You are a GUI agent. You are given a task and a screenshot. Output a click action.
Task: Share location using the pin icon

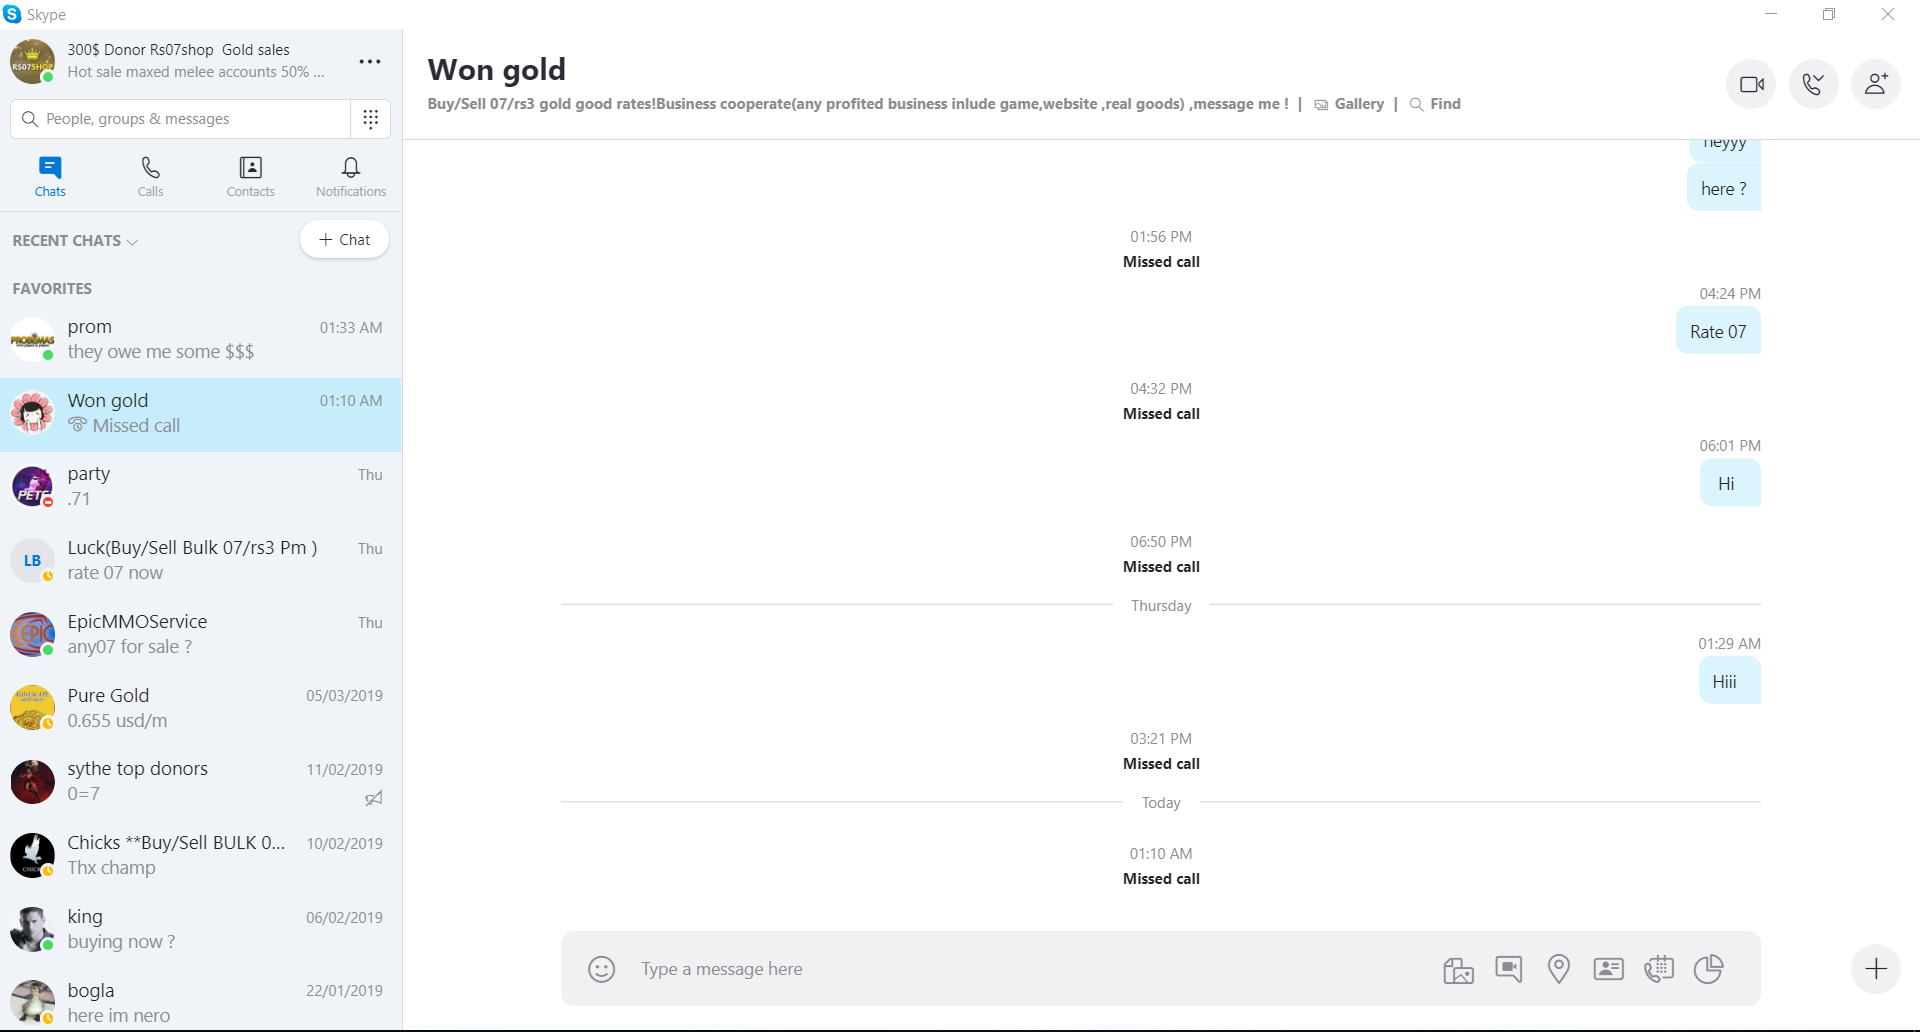1558,969
